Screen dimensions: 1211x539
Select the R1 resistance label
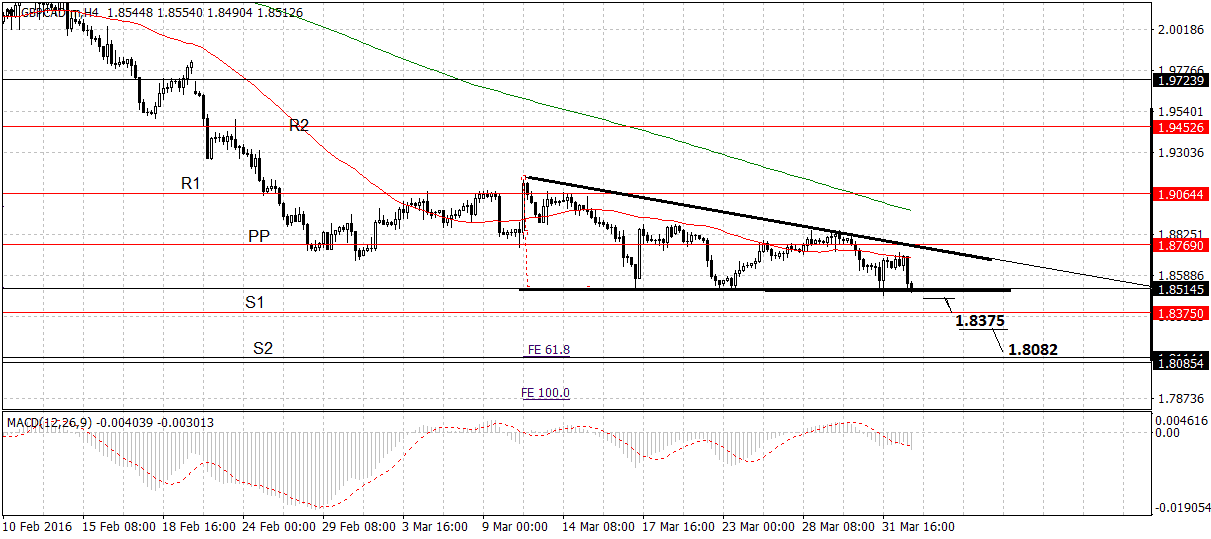pos(191,183)
